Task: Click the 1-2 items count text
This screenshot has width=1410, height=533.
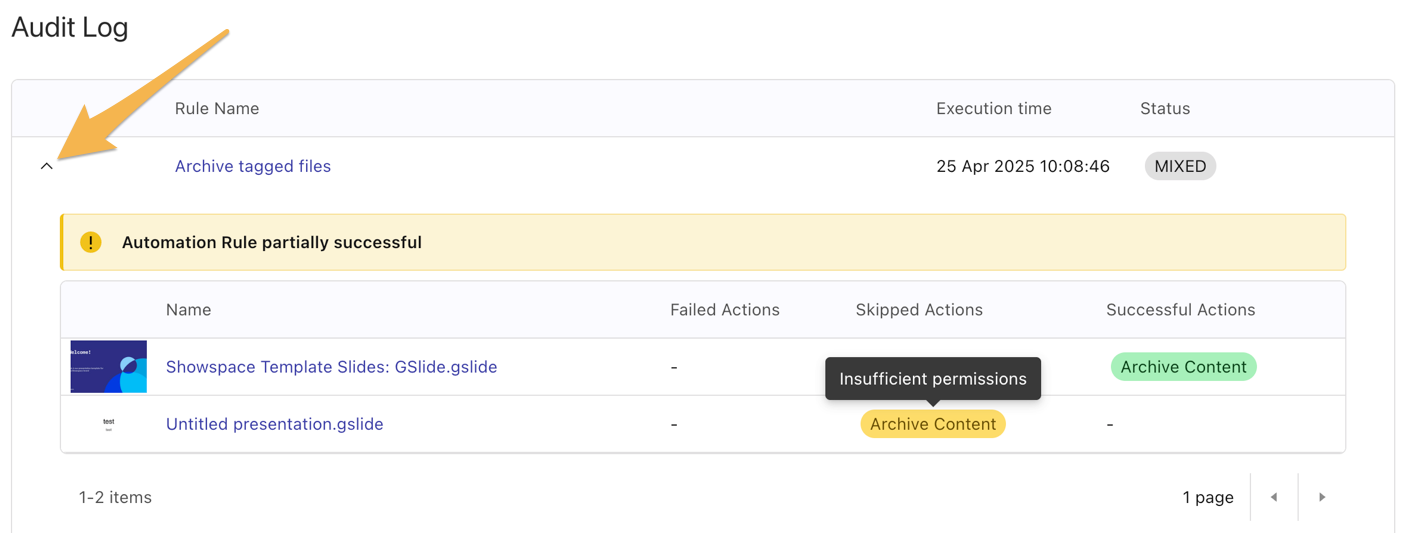Action: [115, 497]
